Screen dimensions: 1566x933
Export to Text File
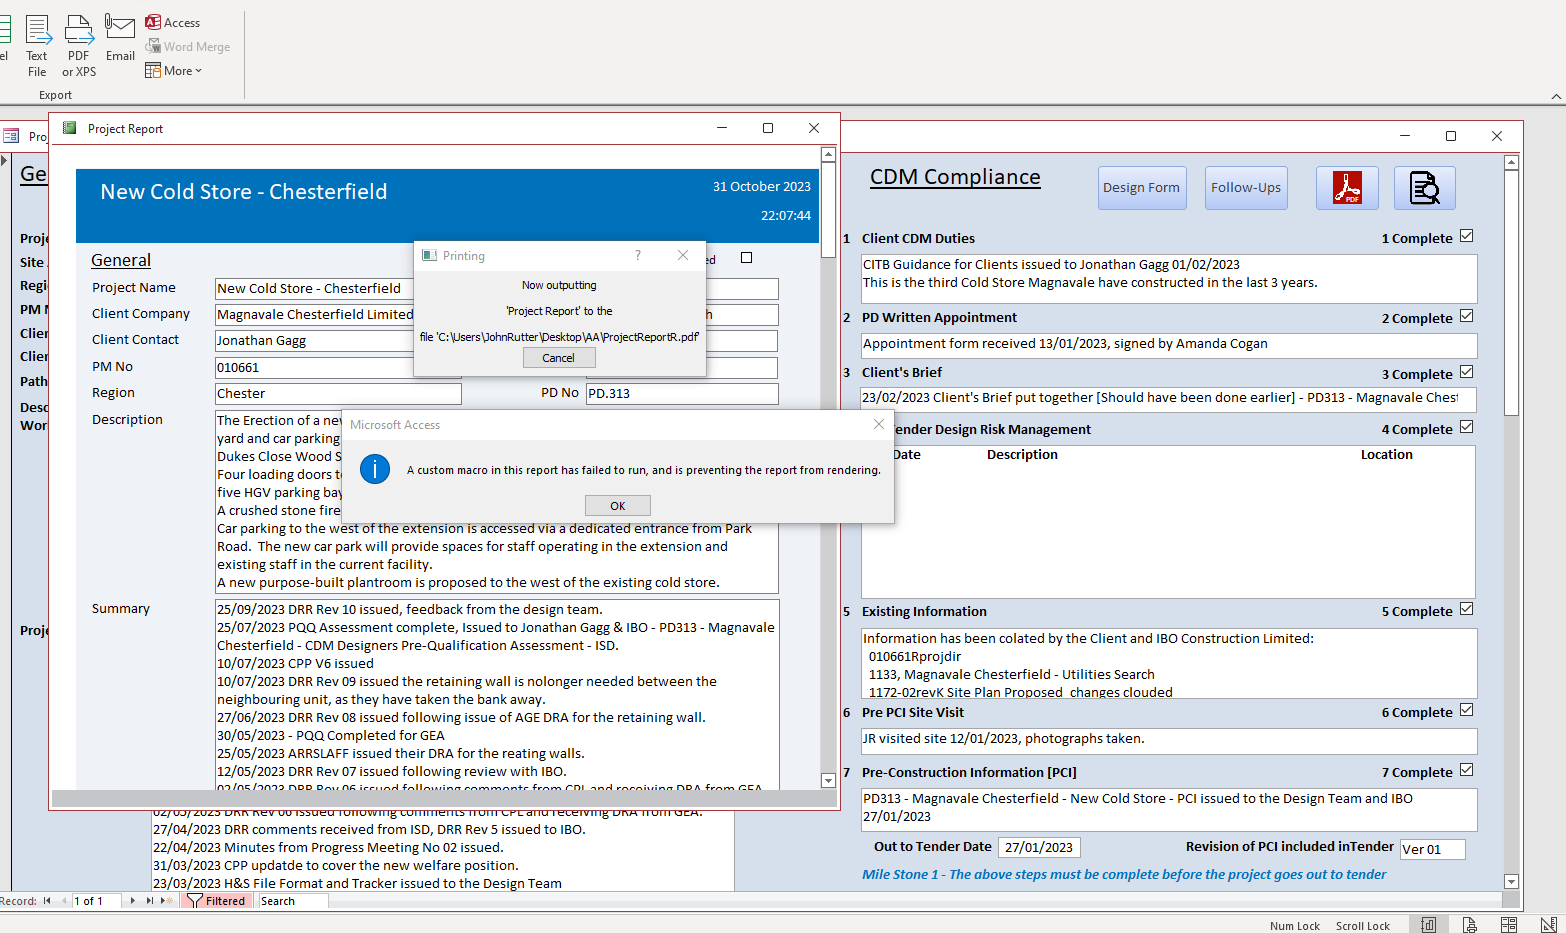click(37, 45)
